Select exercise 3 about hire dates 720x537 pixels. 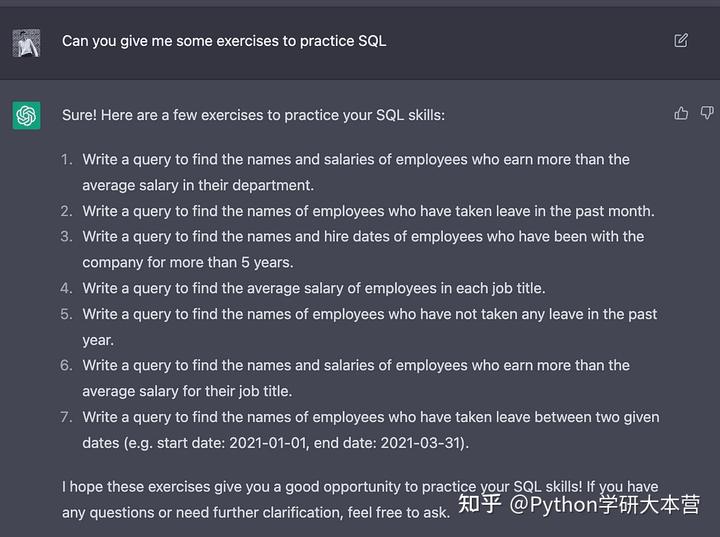(363, 249)
